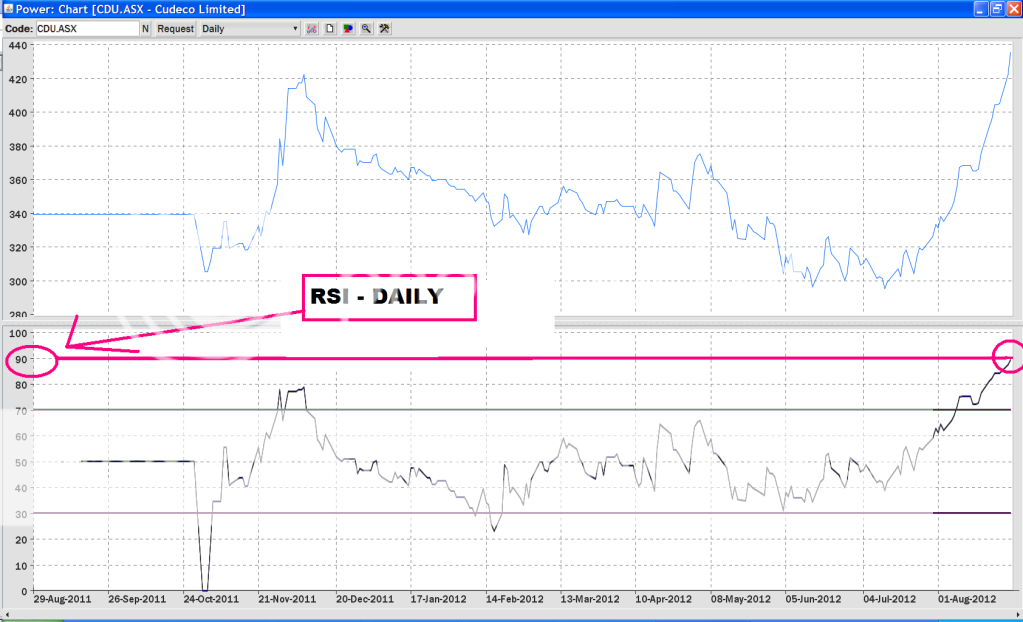Click the '29-Aug-2011' date label on the axis
This screenshot has width=1023, height=622.
pyautogui.click(x=62, y=599)
